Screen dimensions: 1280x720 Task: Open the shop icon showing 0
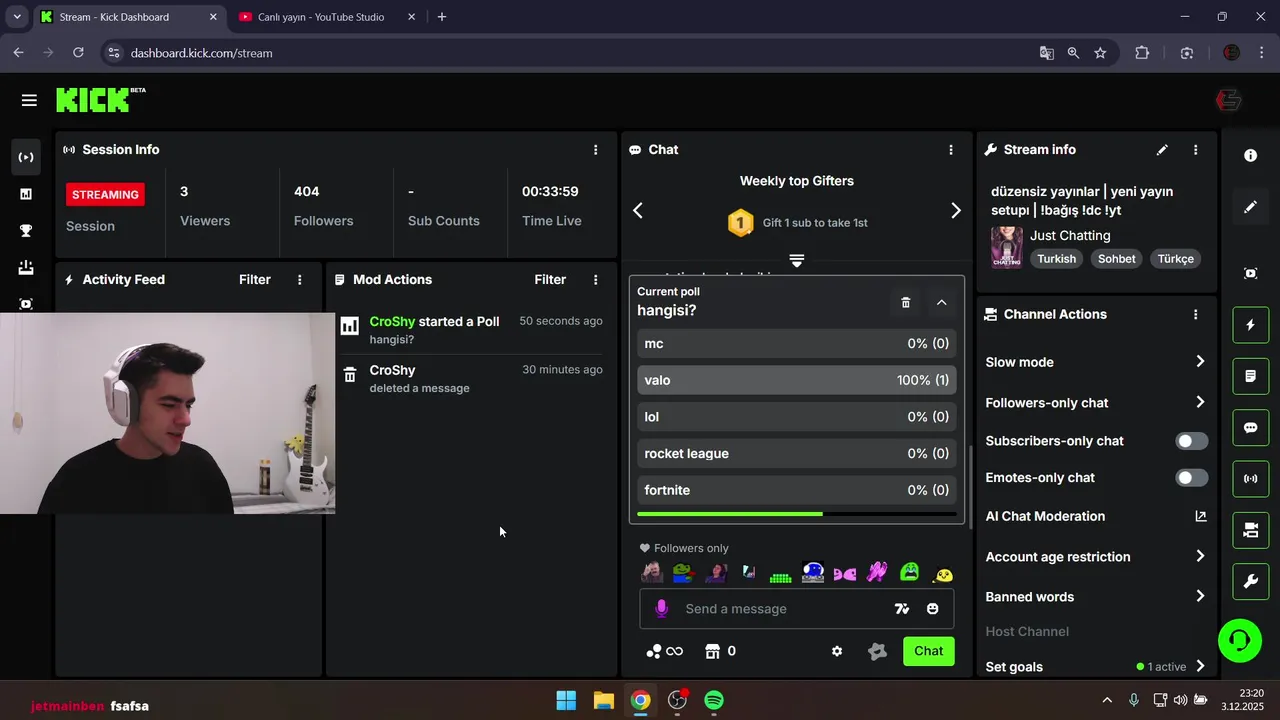720,651
